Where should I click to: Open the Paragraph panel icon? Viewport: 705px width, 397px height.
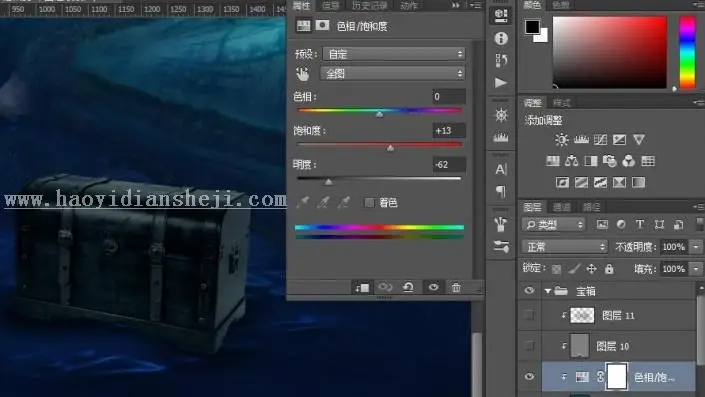[x=500, y=192]
